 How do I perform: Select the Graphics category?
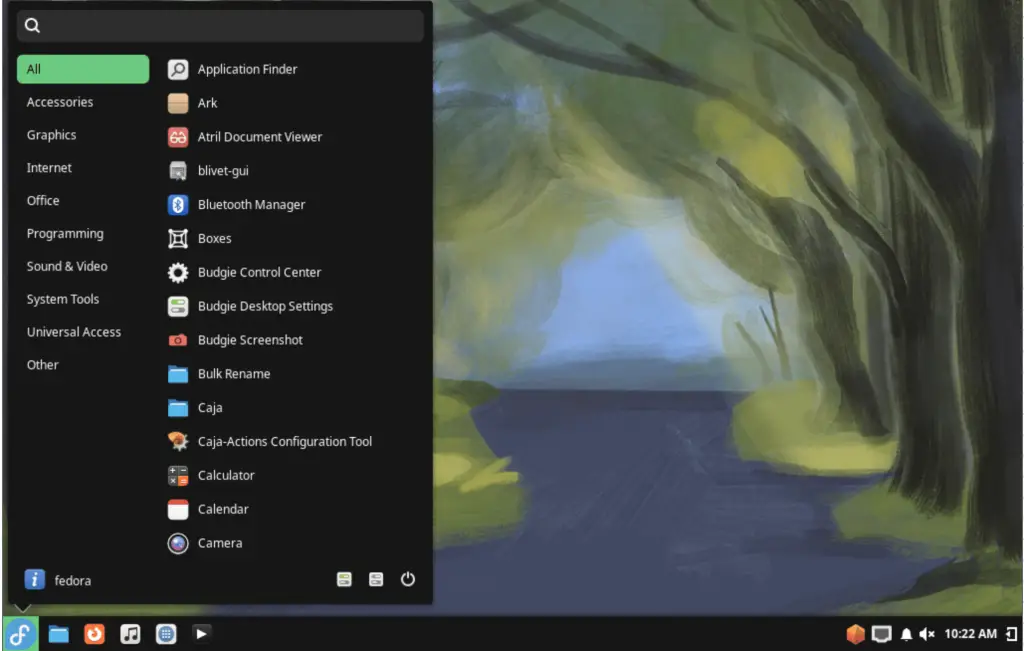(83, 135)
